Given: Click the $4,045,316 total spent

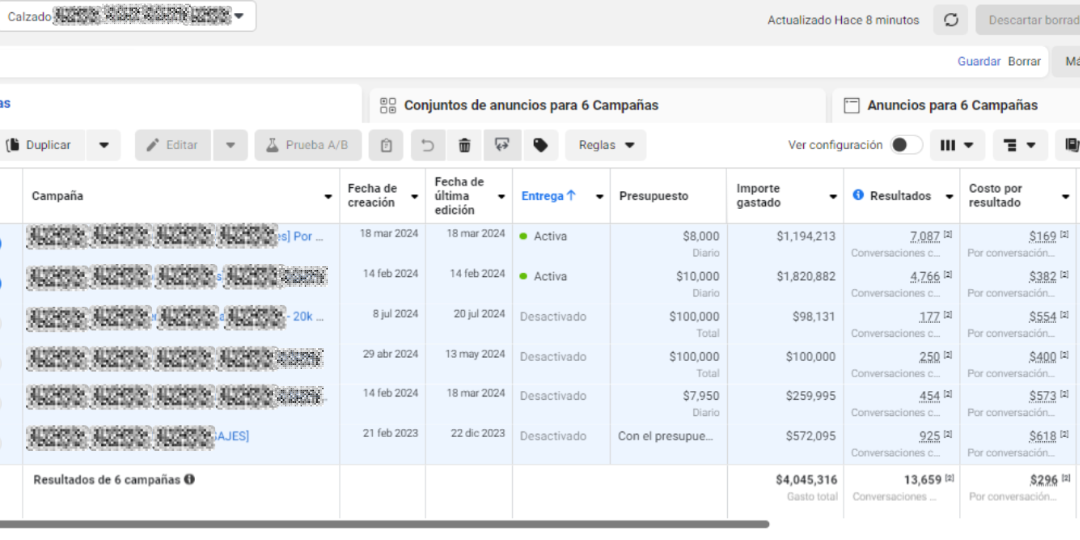Looking at the screenshot, I should [x=806, y=479].
